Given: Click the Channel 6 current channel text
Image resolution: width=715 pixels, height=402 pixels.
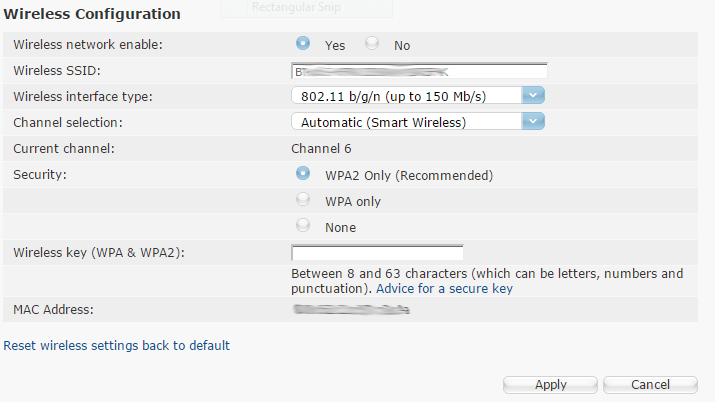Looking at the screenshot, I should (x=321, y=149).
